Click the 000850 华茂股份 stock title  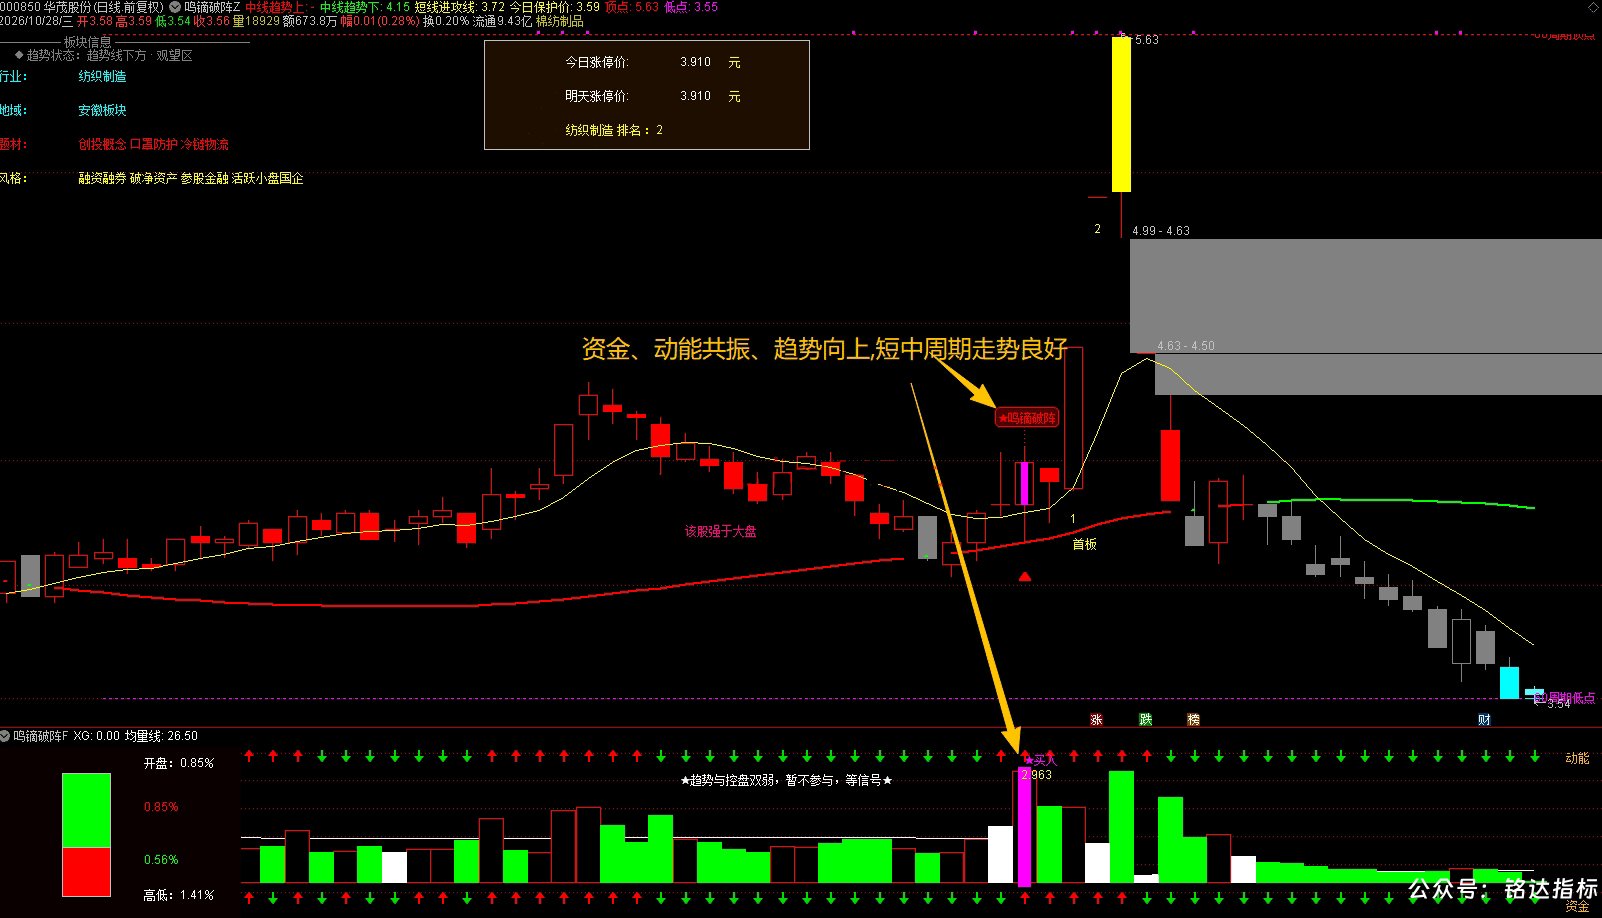82,7
